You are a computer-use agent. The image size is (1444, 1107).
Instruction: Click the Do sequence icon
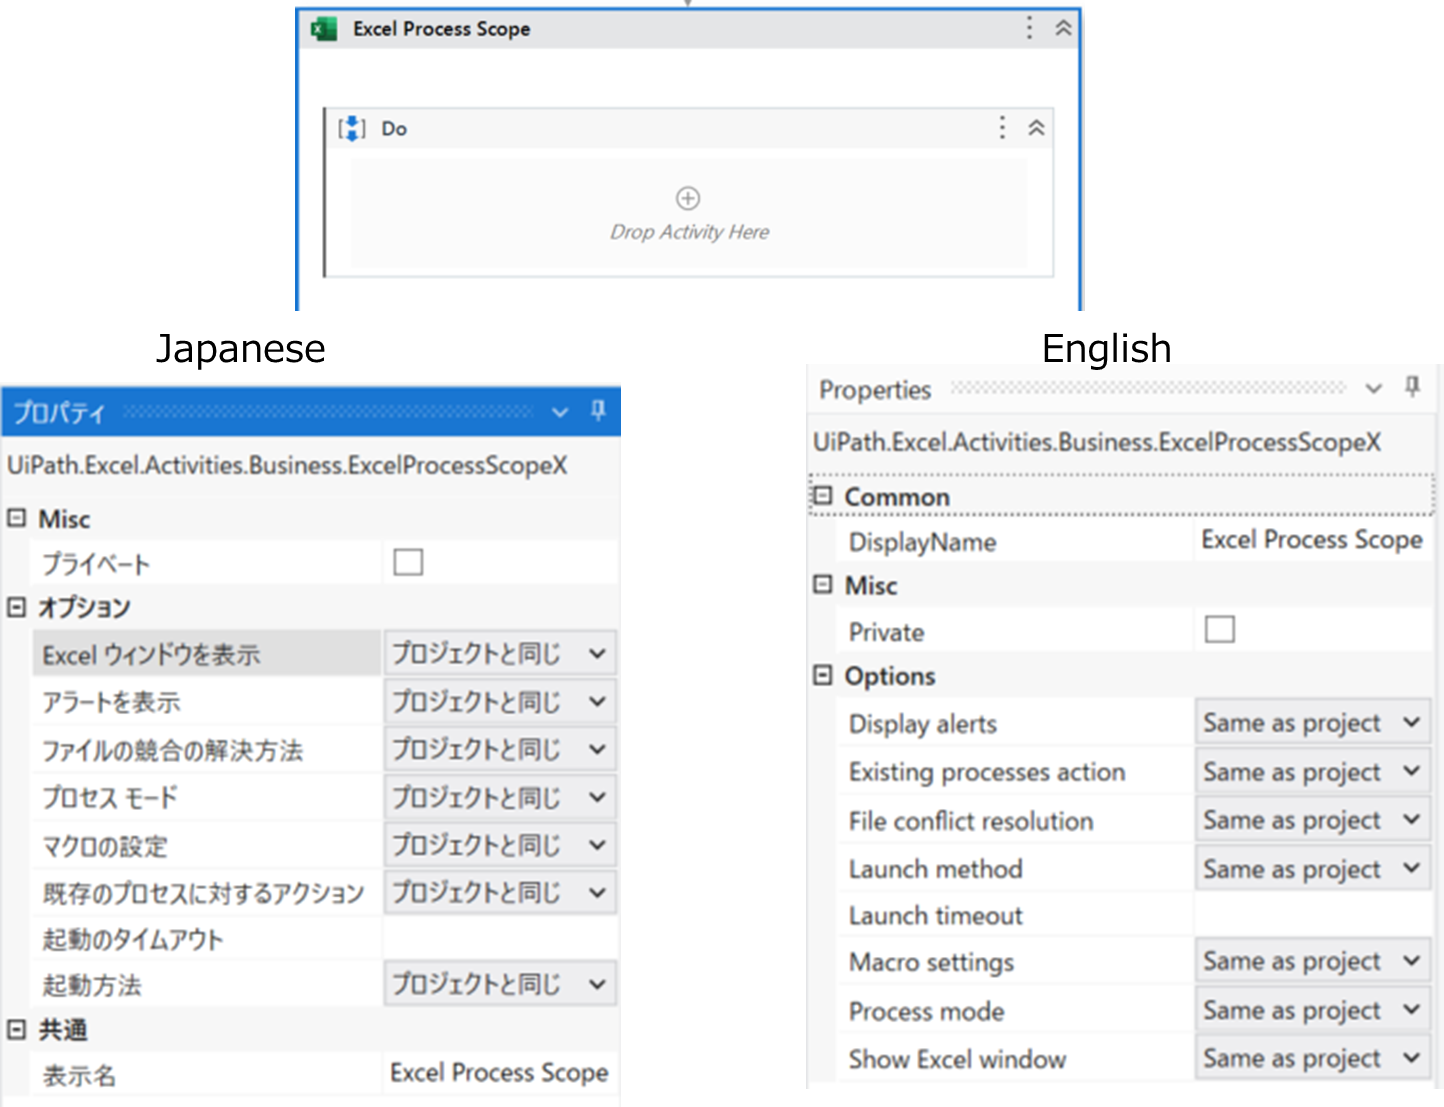click(352, 129)
